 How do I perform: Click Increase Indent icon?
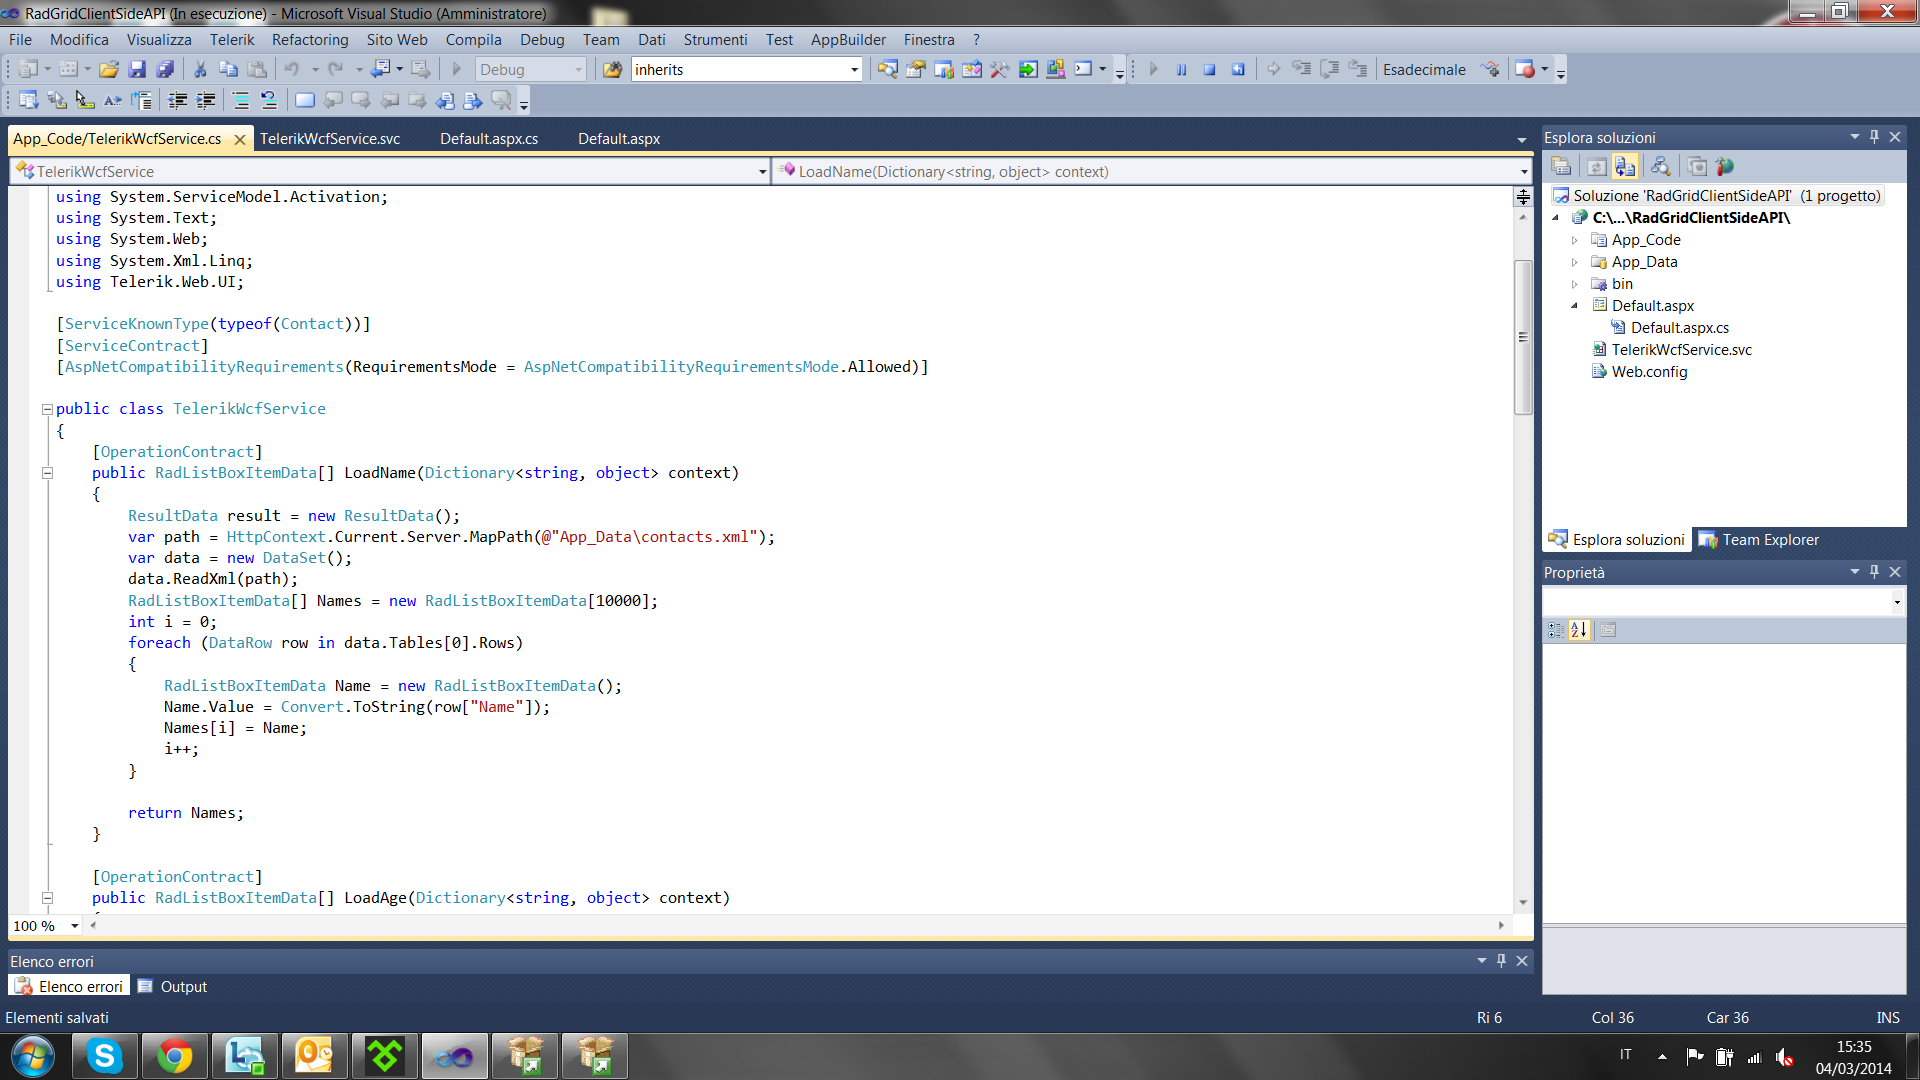pos(205,100)
